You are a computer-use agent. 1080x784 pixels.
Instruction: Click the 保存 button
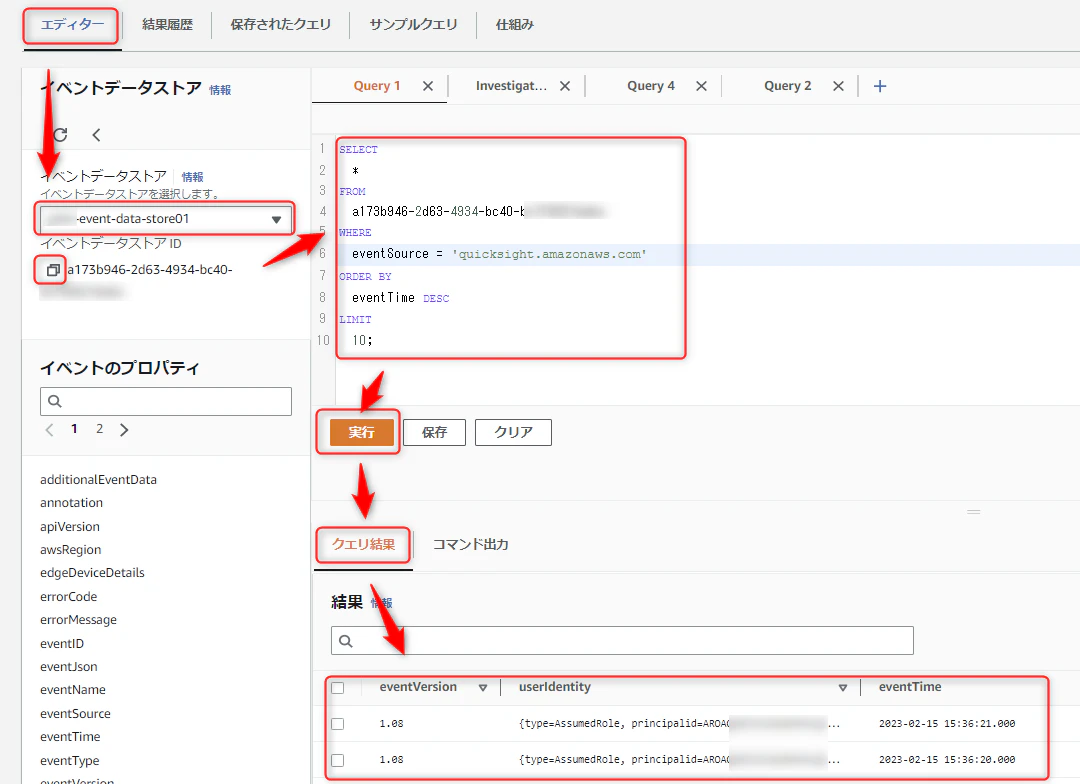[434, 433]
